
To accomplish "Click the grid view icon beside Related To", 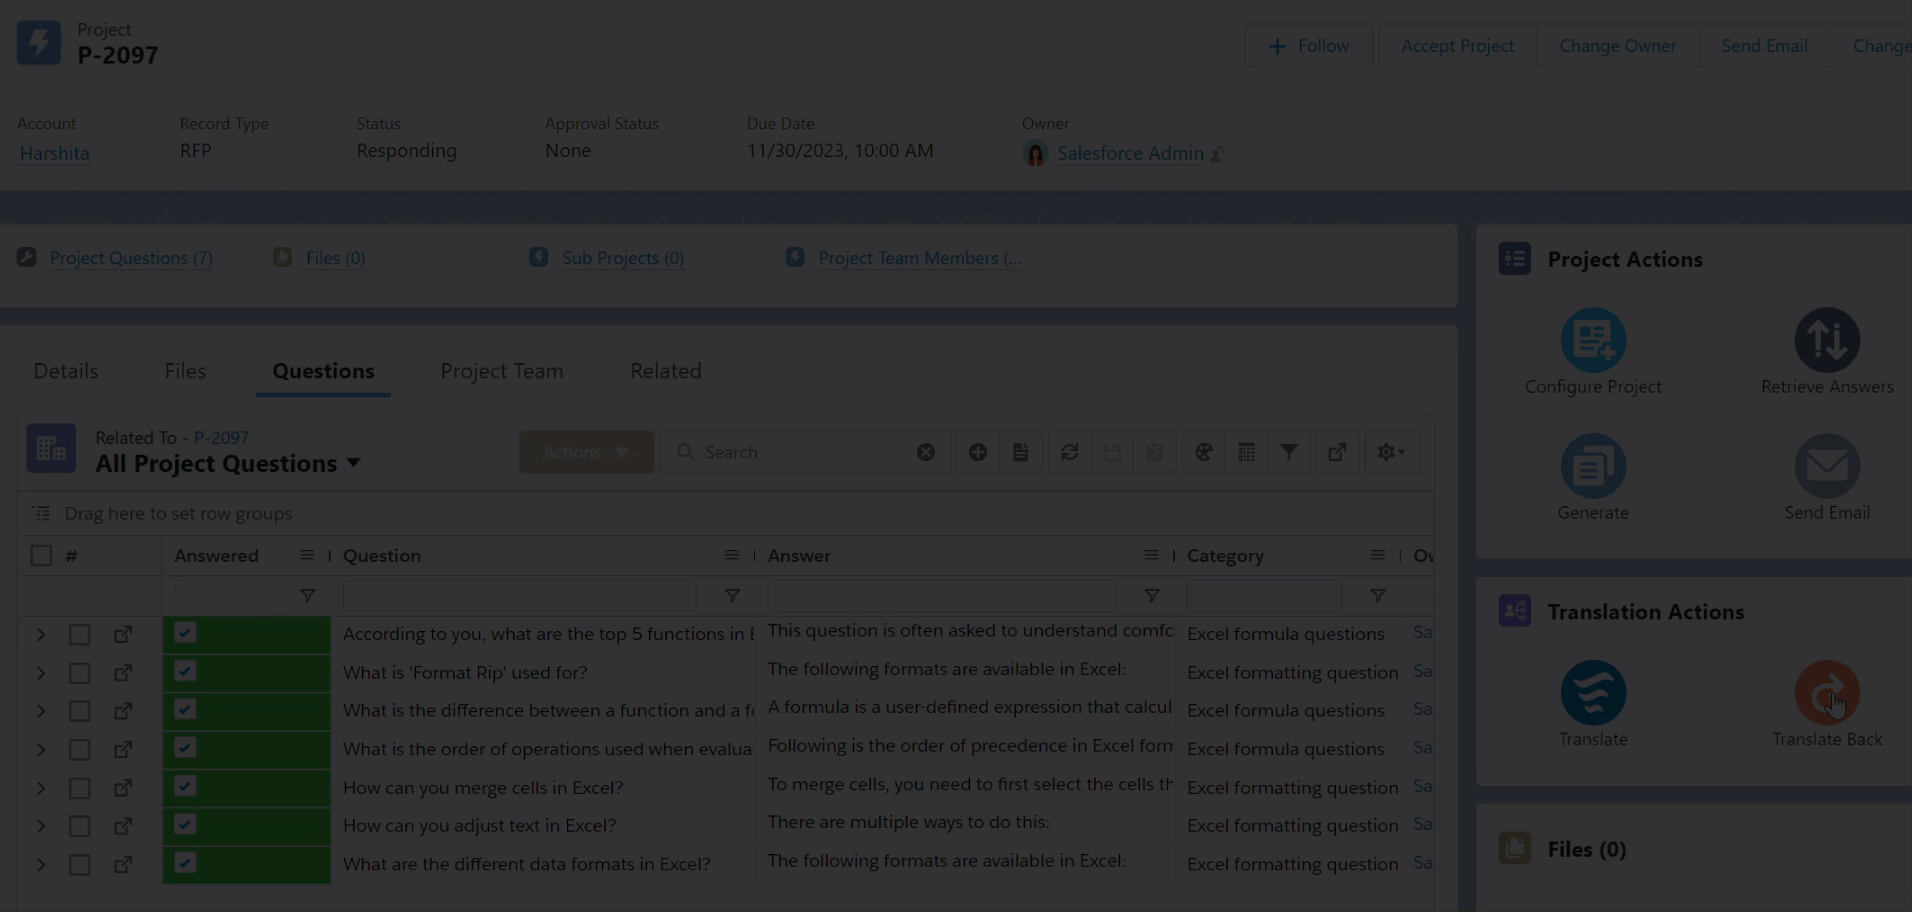I will [x=51, y=449].
